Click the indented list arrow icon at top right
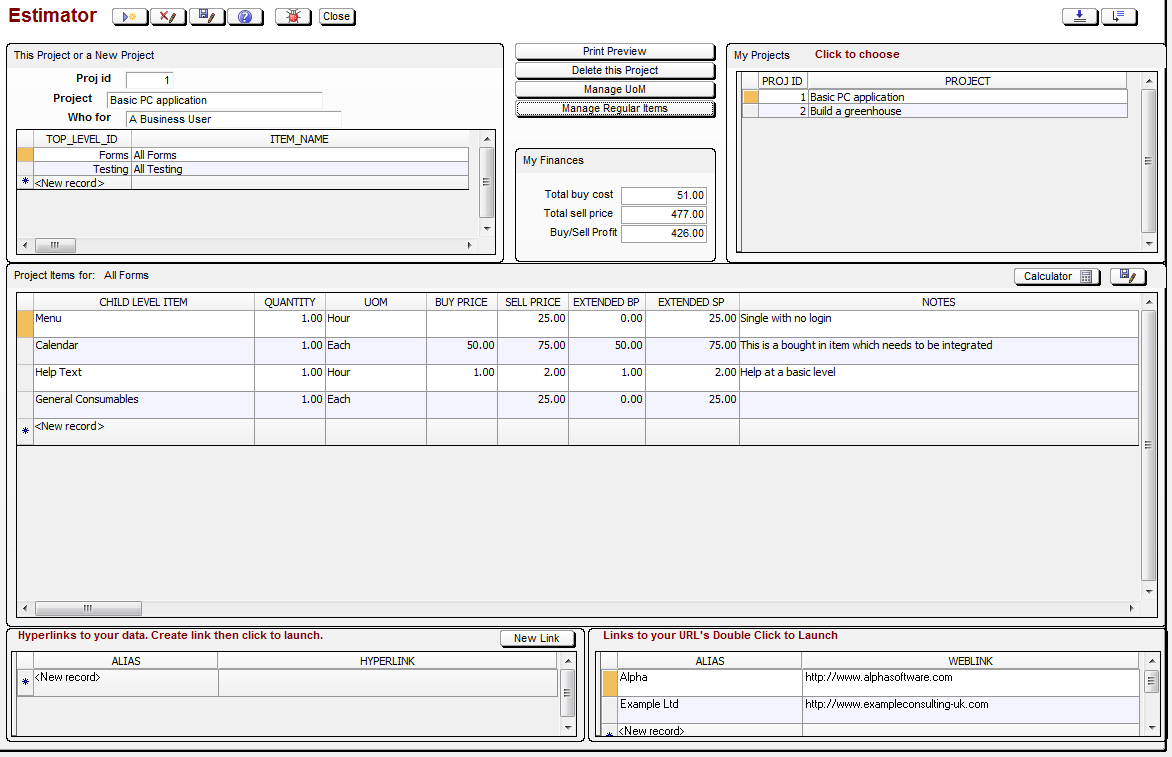The image size is (1172, 757). coord(1119,17)
